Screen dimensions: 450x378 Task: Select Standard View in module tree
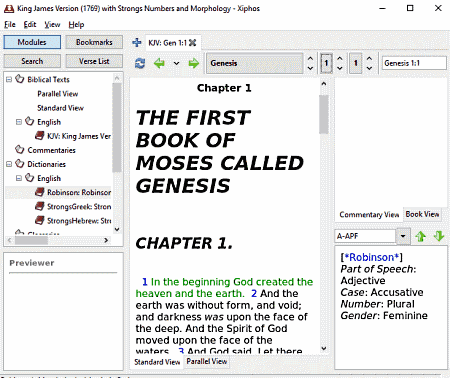coord(60,108)
